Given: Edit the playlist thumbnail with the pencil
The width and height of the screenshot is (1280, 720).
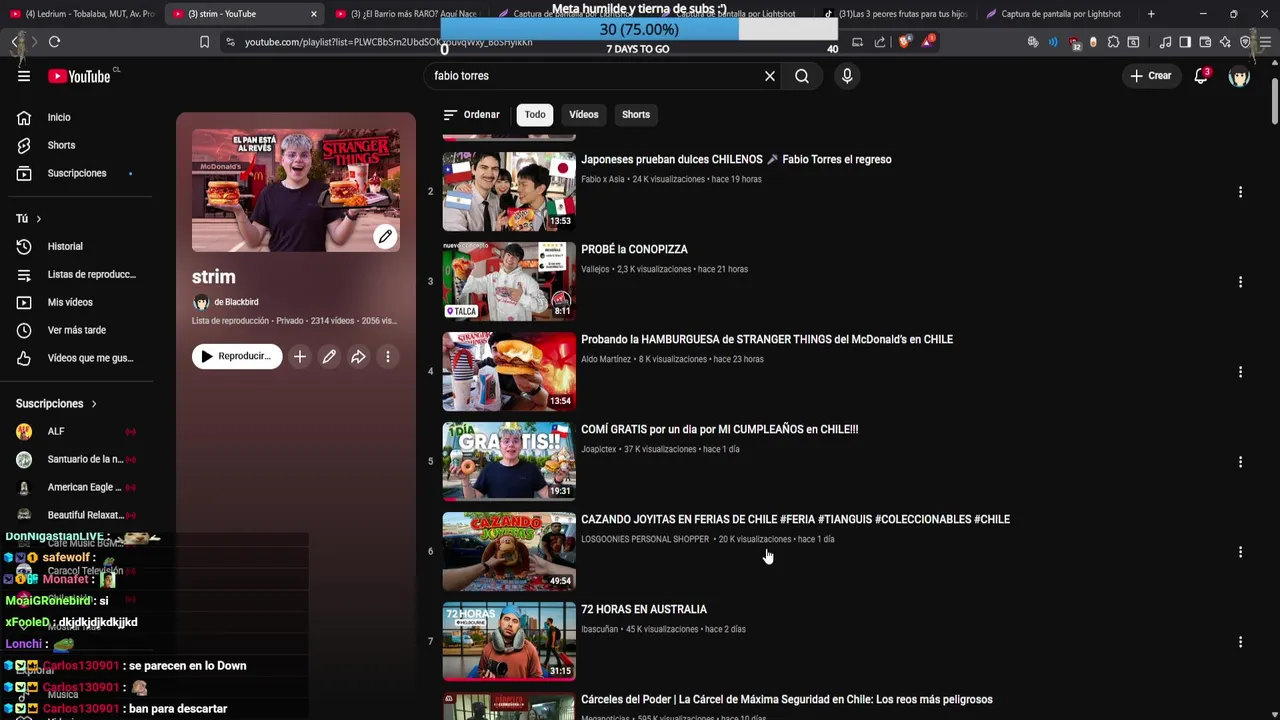Looking at the screenshot, I should click(x=385, y=237).
